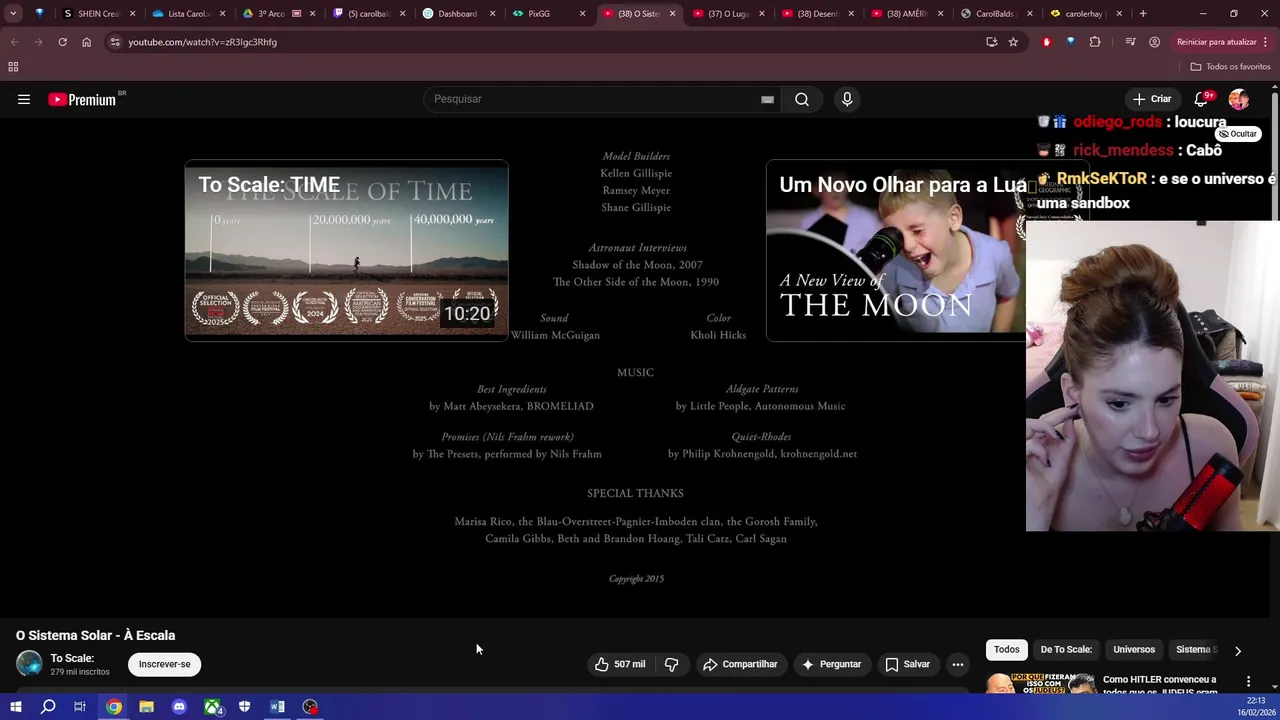Image resolution: width=1280 pixels, height=720 pixels.
Task: Open File Explorer from the taskbar
Action: click(146, 707)
